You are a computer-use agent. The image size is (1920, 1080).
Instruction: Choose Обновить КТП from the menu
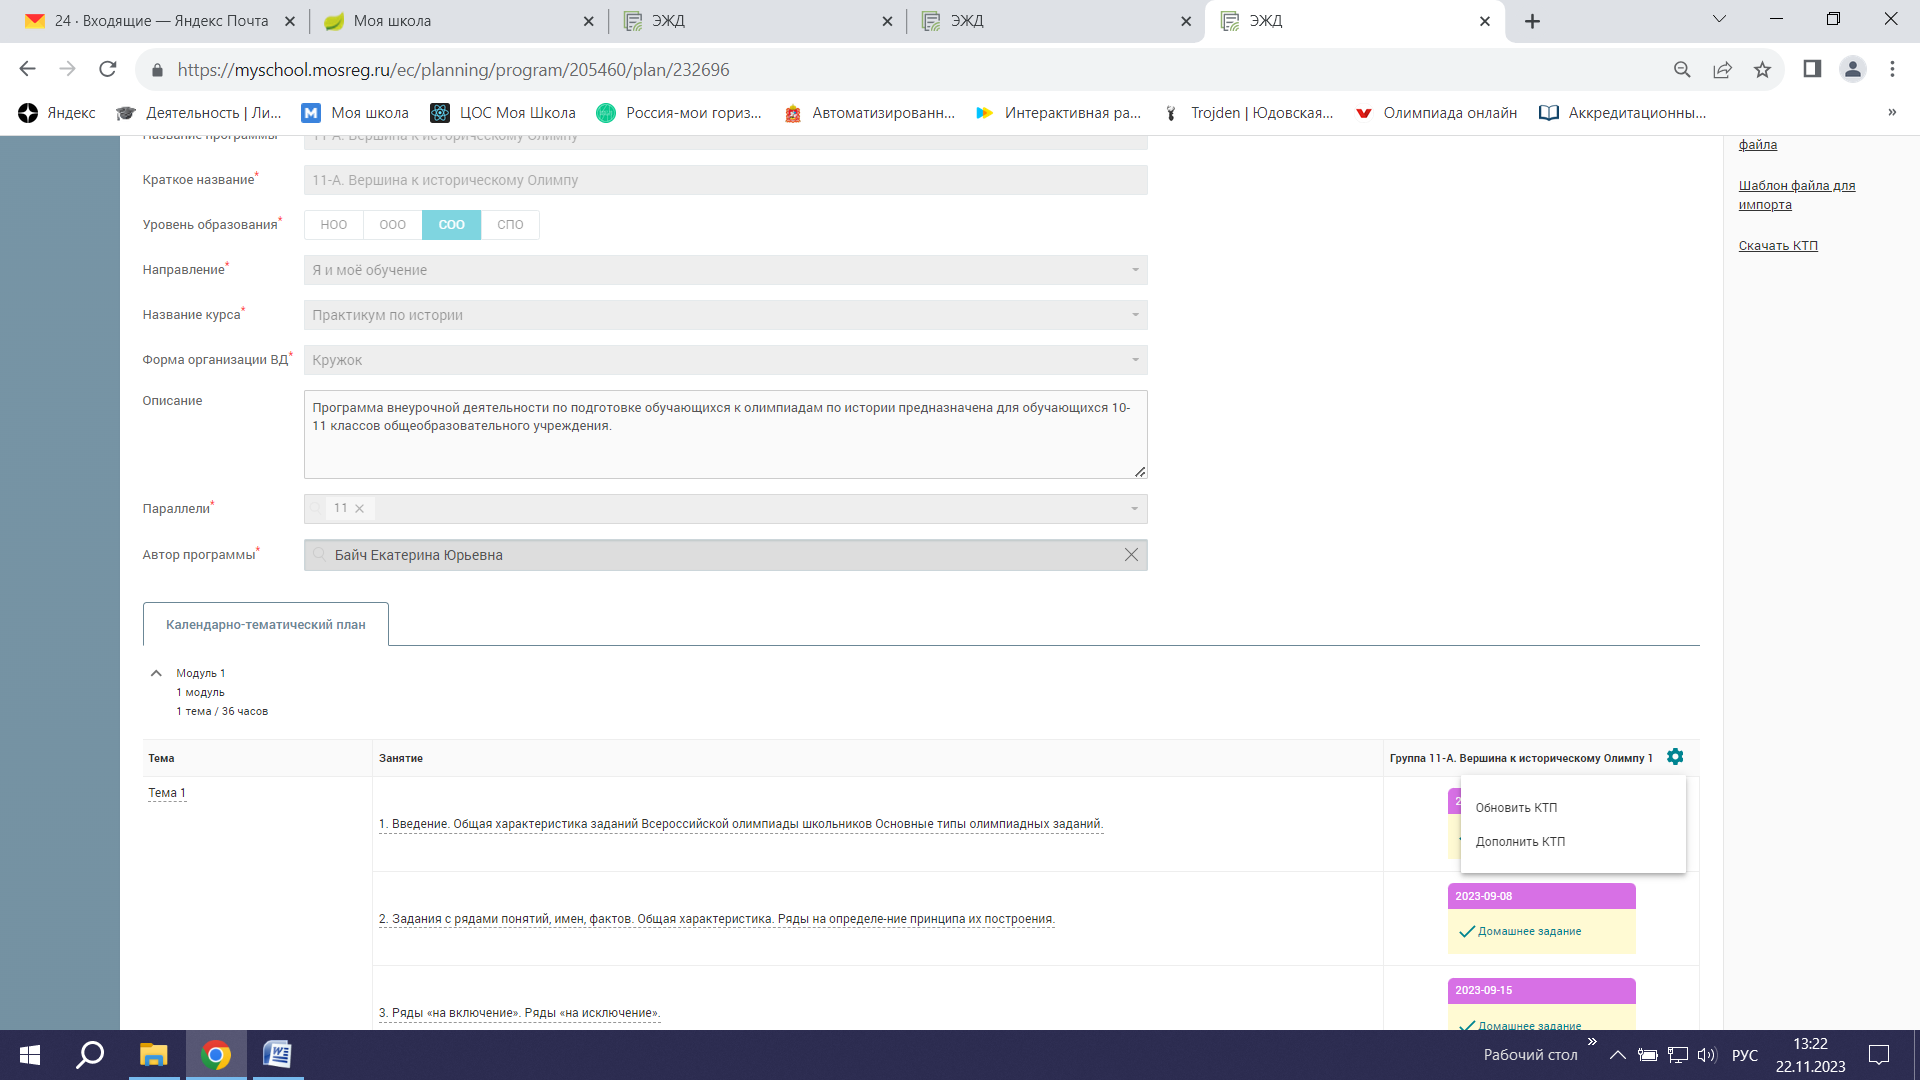click(1516, 808)
